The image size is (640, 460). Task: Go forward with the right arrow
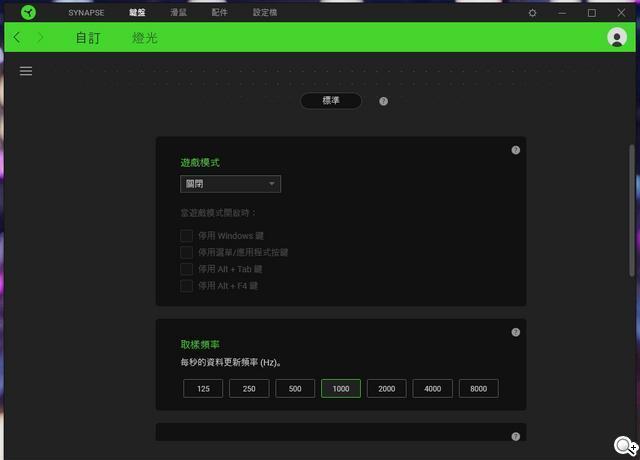pos(40,38)
